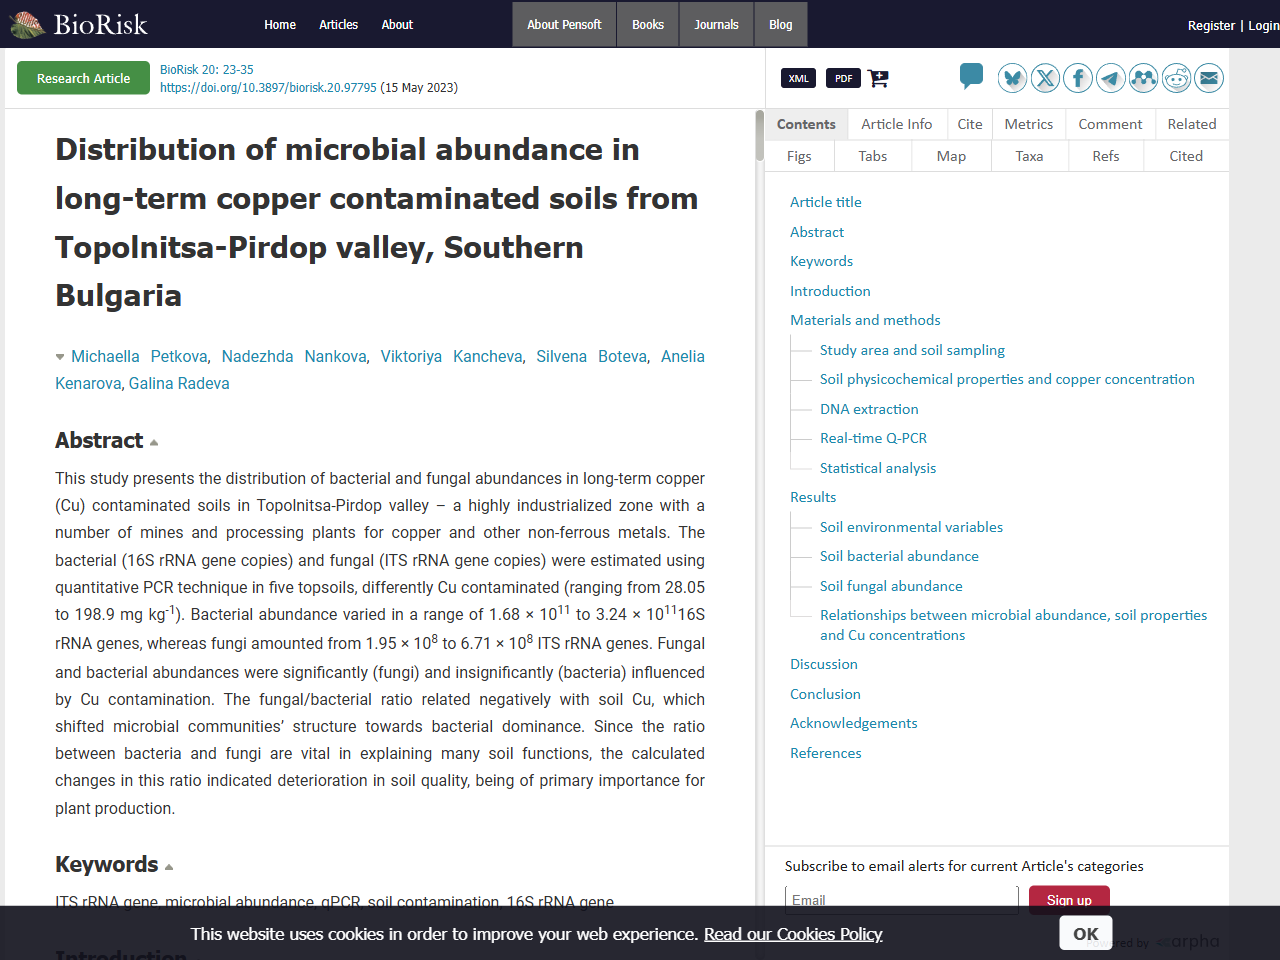1280x960 pixels.
Task: Switch to the Refs tab
Action: pyautogui.click(x=1106, y=156)
